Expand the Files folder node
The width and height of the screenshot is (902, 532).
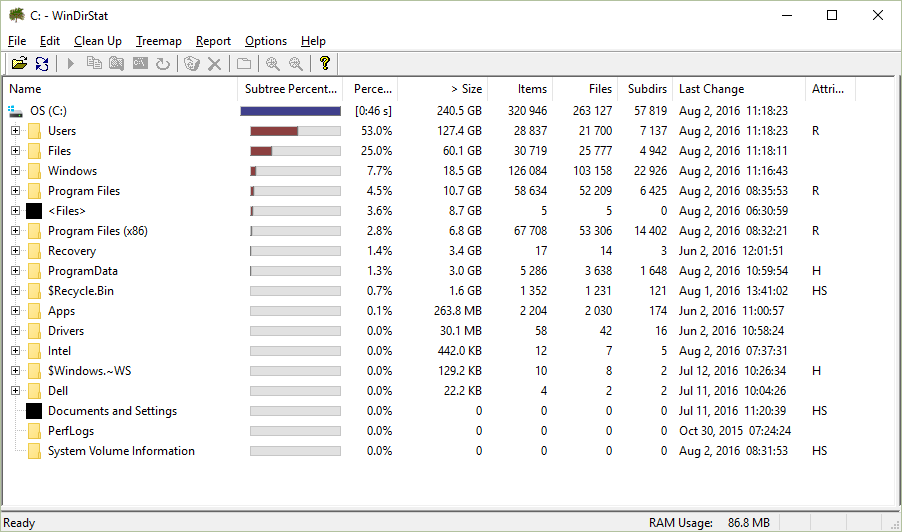pos(16,151)
